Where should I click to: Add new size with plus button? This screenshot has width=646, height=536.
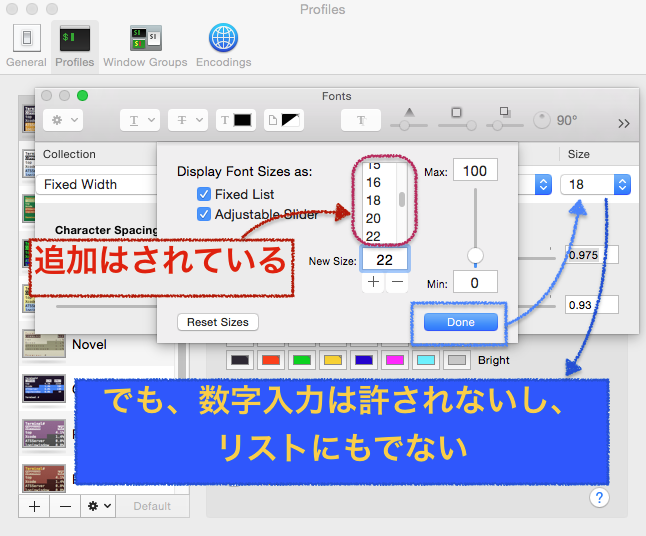[373, 282]
